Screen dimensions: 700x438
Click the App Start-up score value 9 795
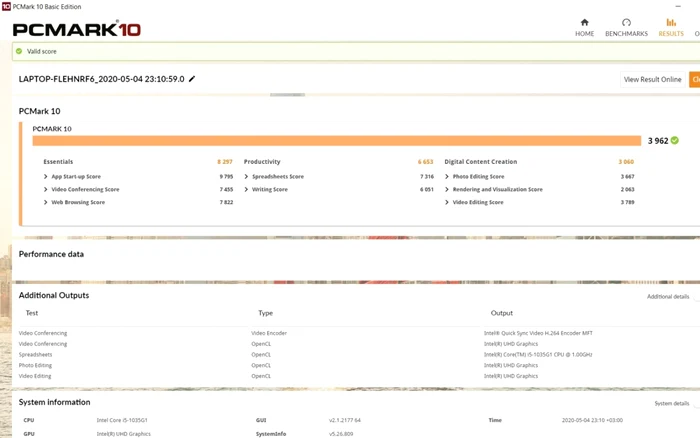[x=226, y=176]
